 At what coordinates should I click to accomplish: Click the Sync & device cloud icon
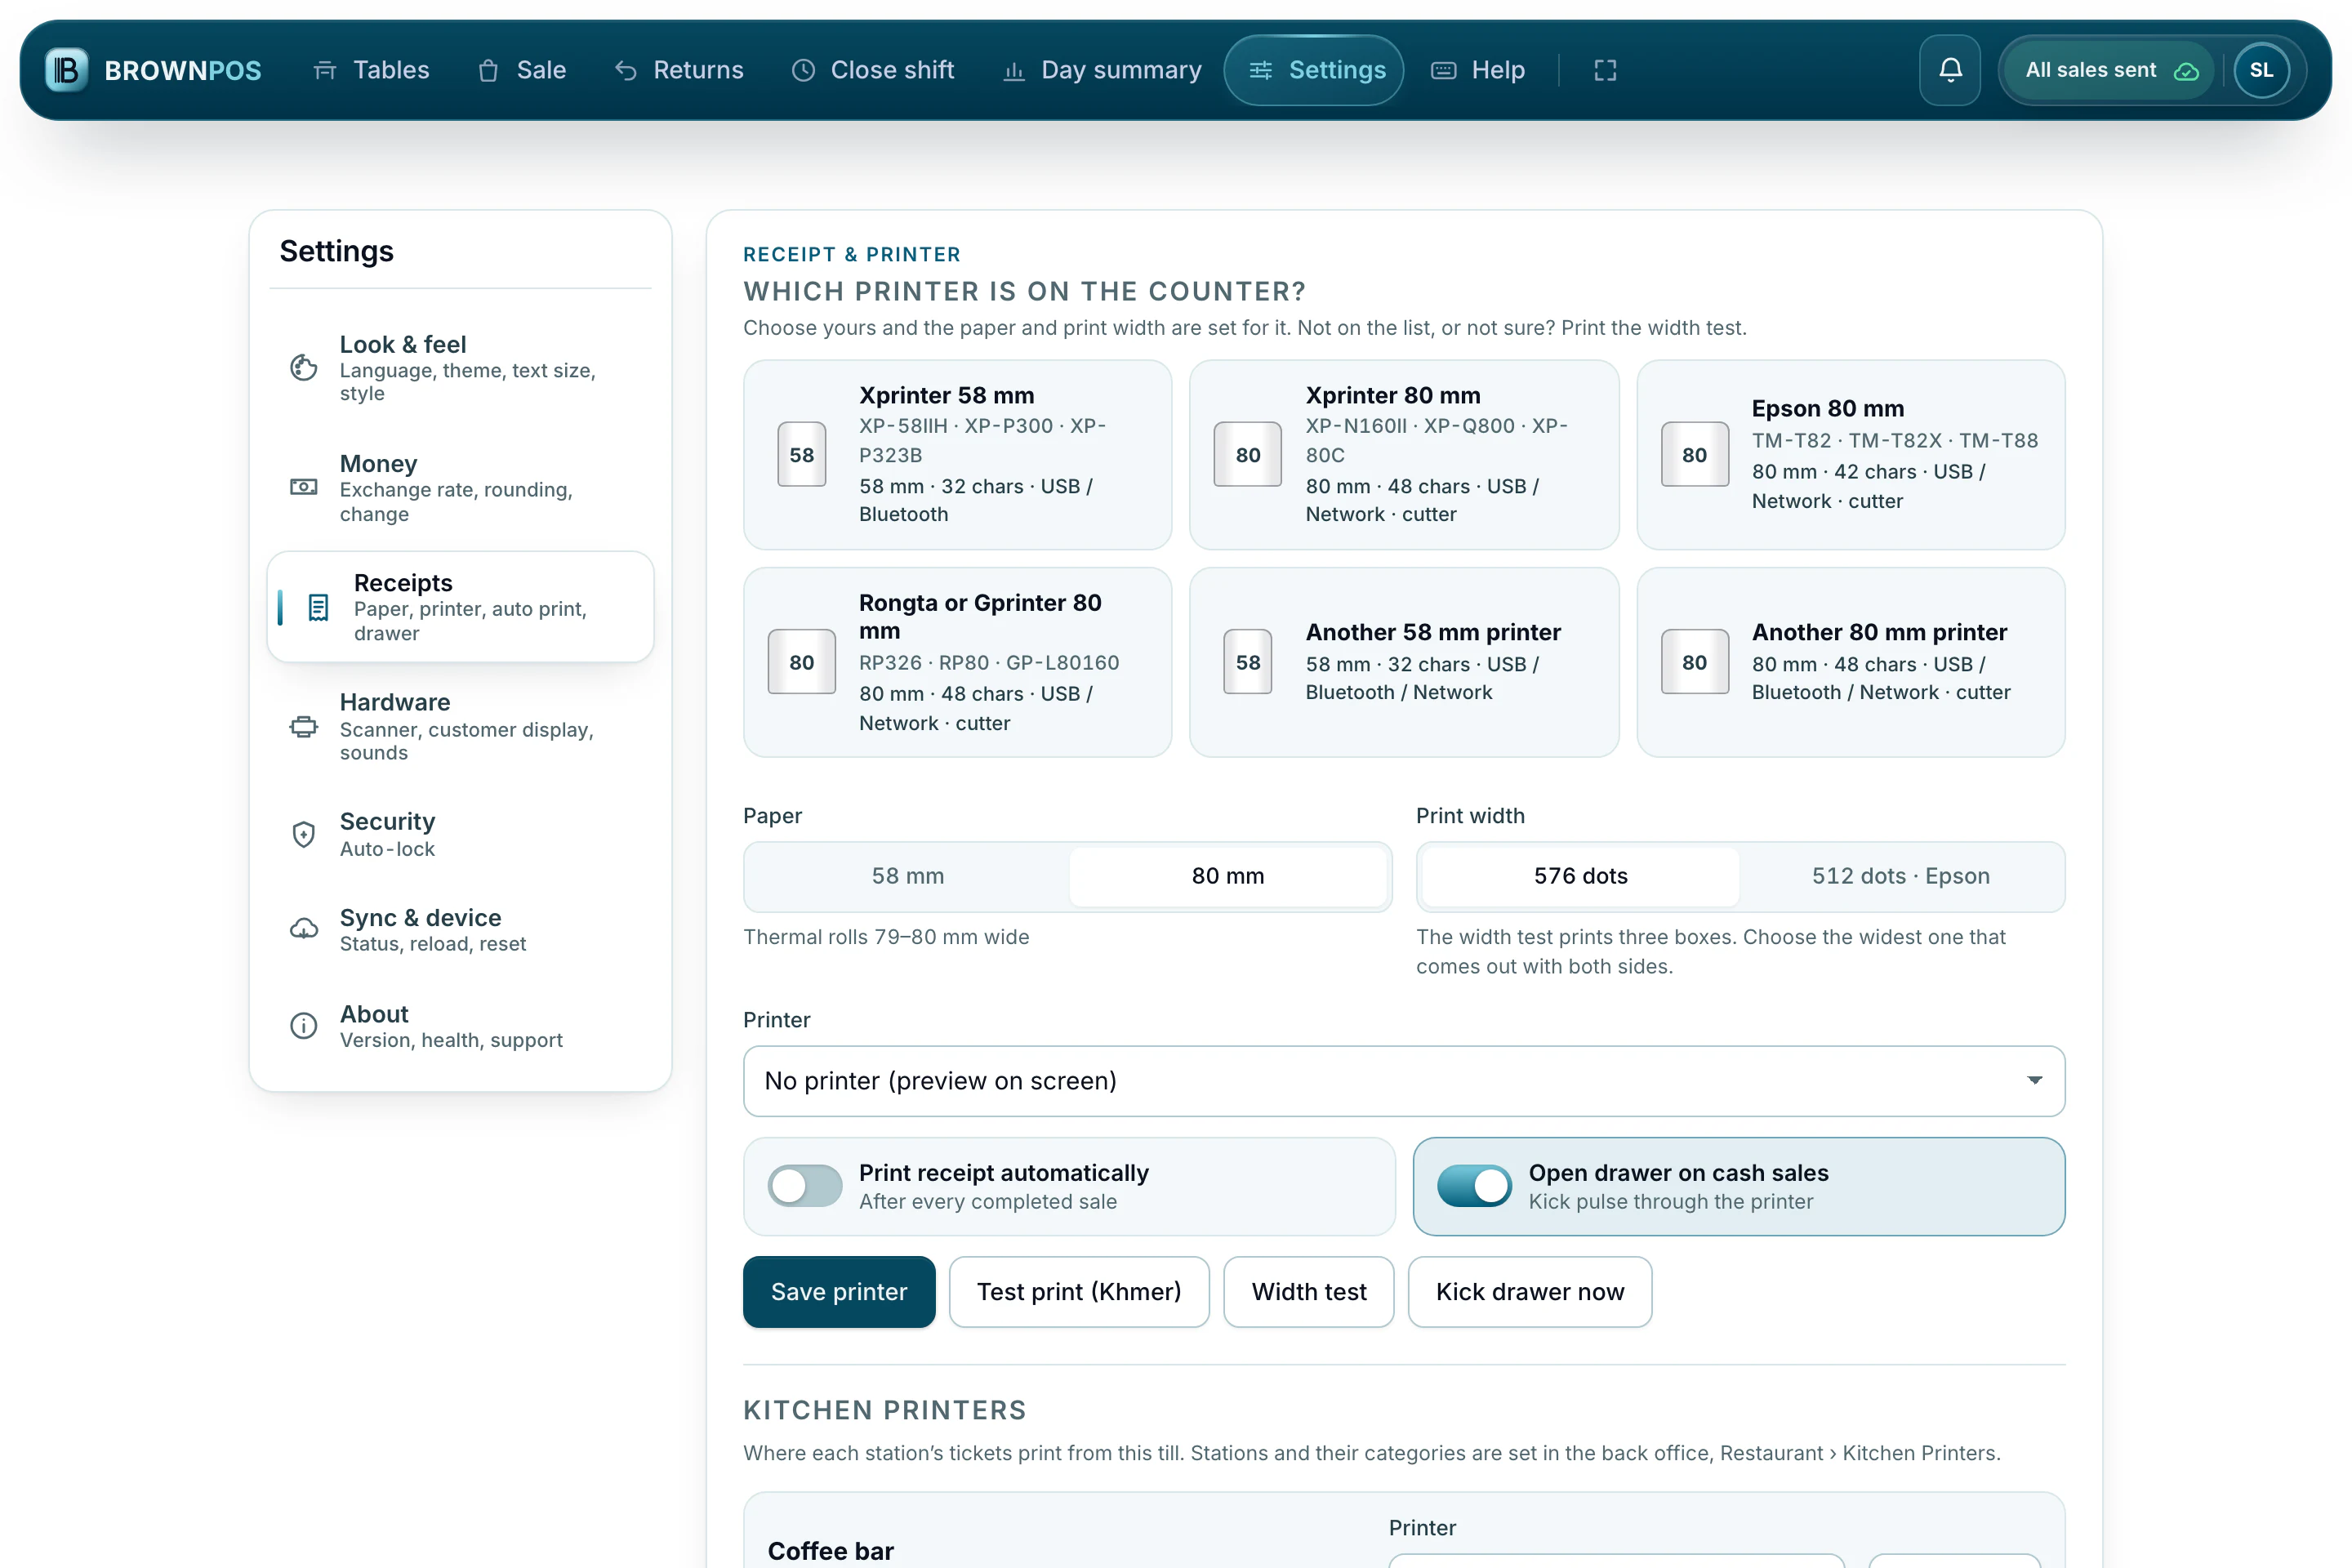coord(304,929)
